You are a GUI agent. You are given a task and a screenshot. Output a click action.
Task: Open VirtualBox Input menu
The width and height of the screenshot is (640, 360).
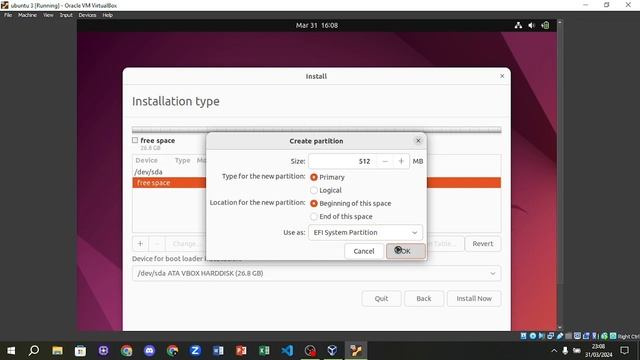pyautogui.click(x=66, y=15)
